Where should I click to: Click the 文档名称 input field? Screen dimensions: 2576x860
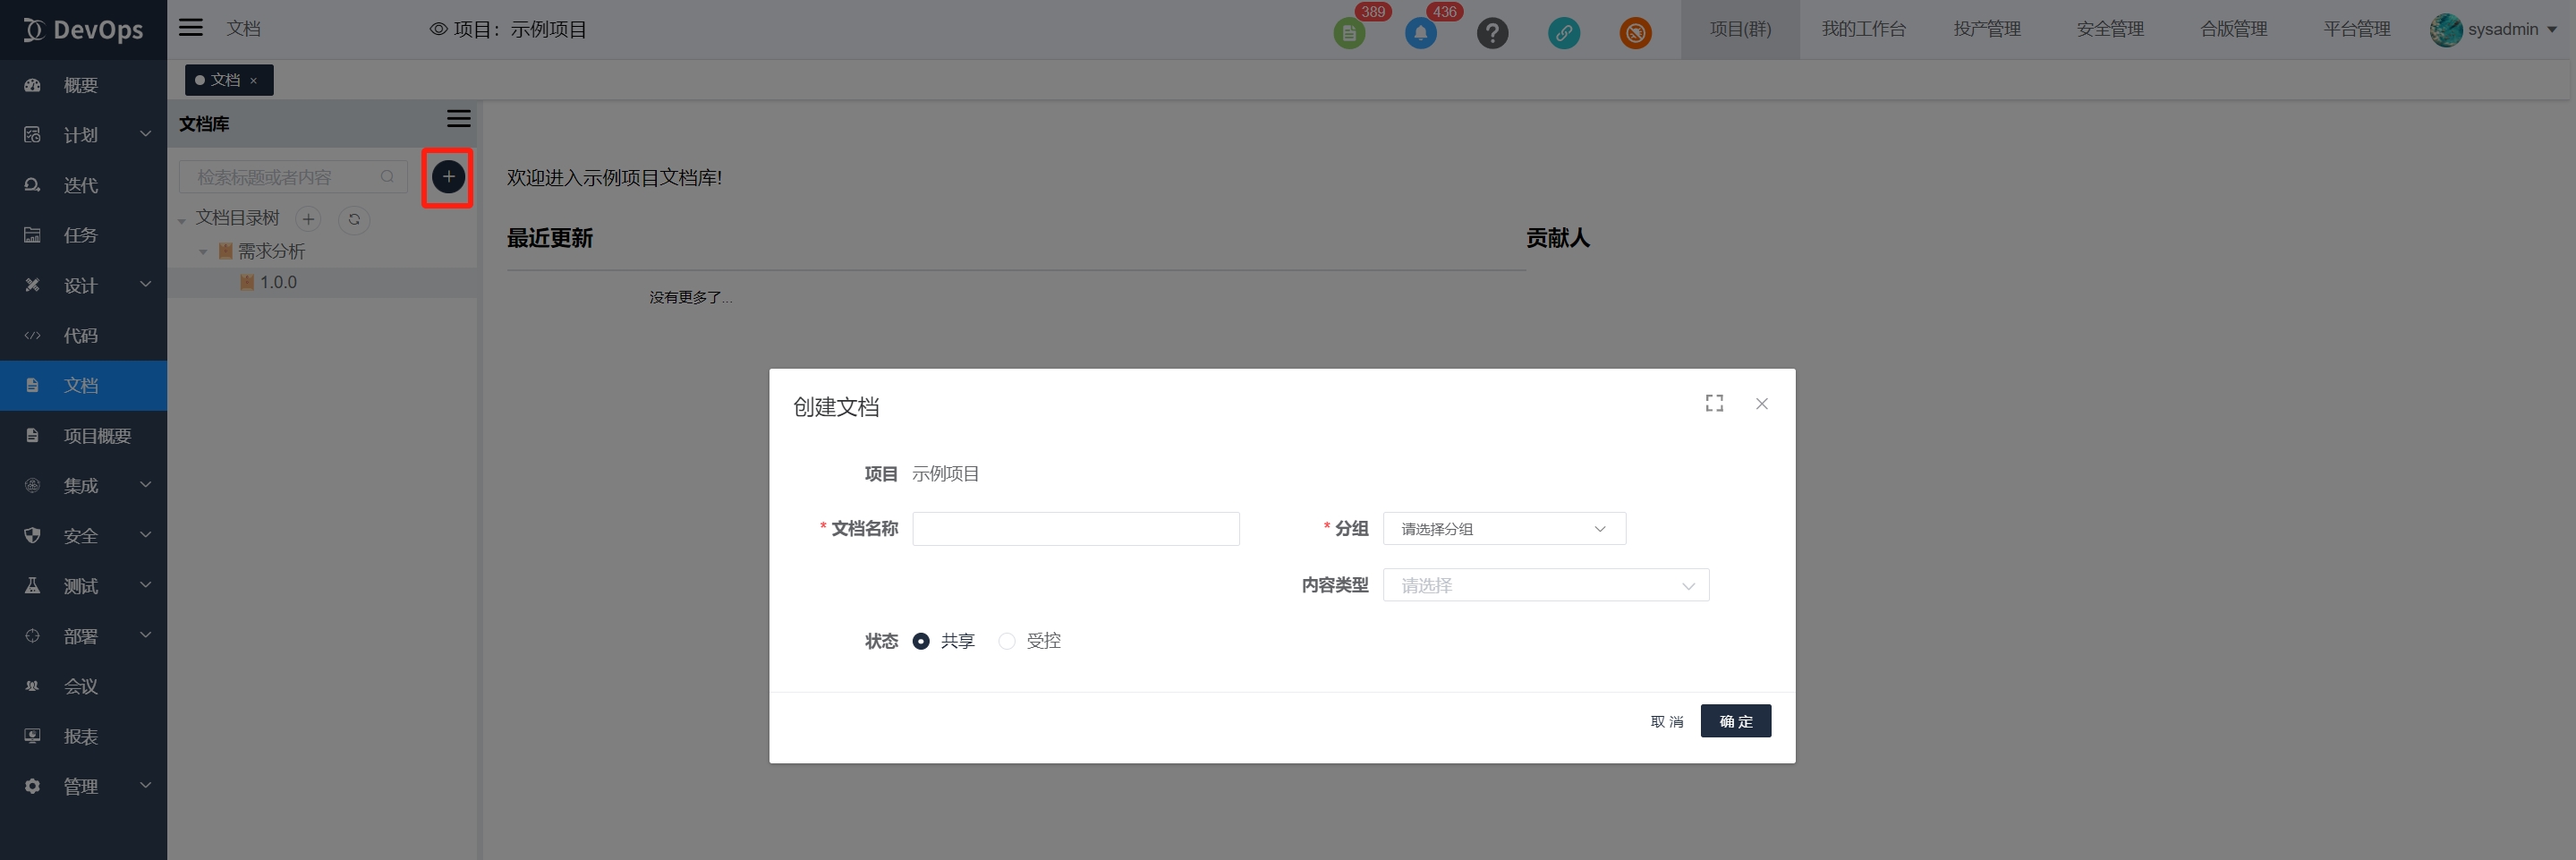click(1075, 528)
